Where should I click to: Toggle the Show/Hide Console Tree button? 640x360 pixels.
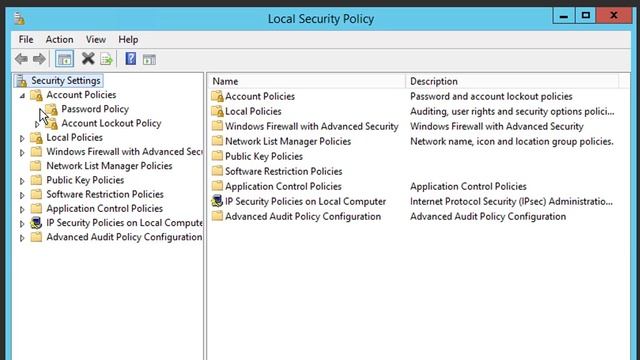click(64, 59)
